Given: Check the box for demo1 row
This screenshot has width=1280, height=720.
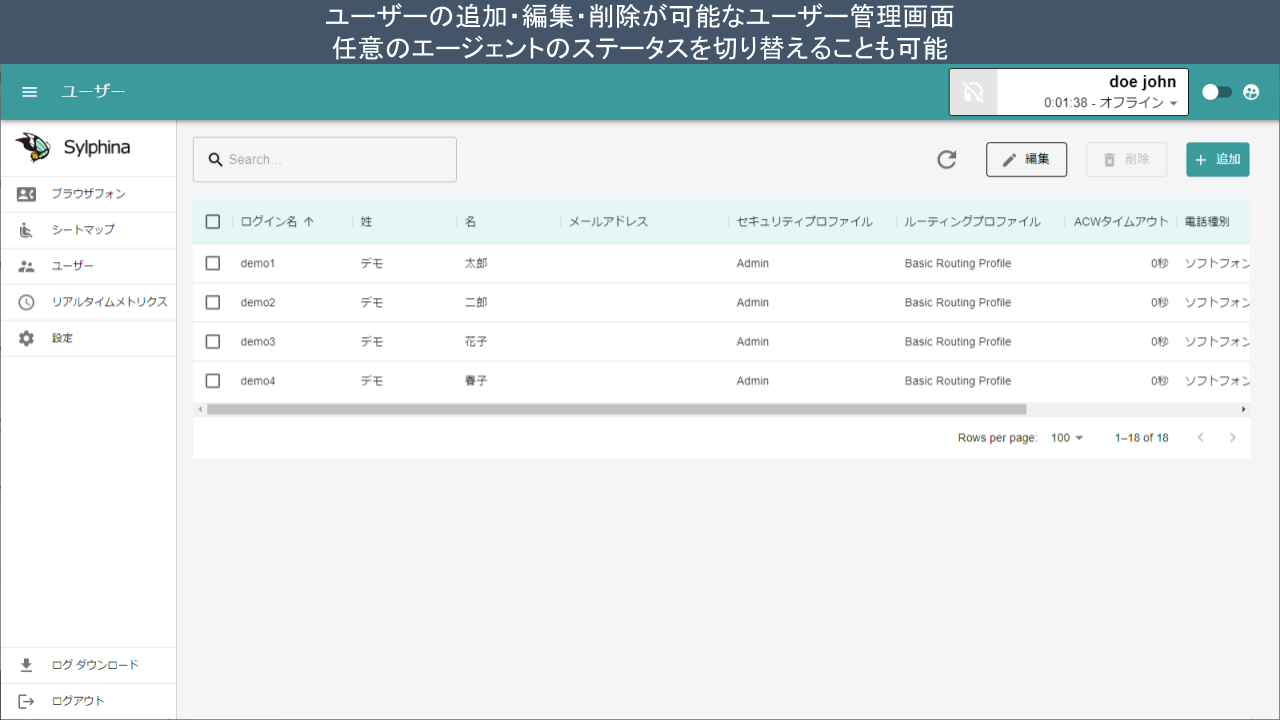Looking at the screenshot, I should (213, 263).
